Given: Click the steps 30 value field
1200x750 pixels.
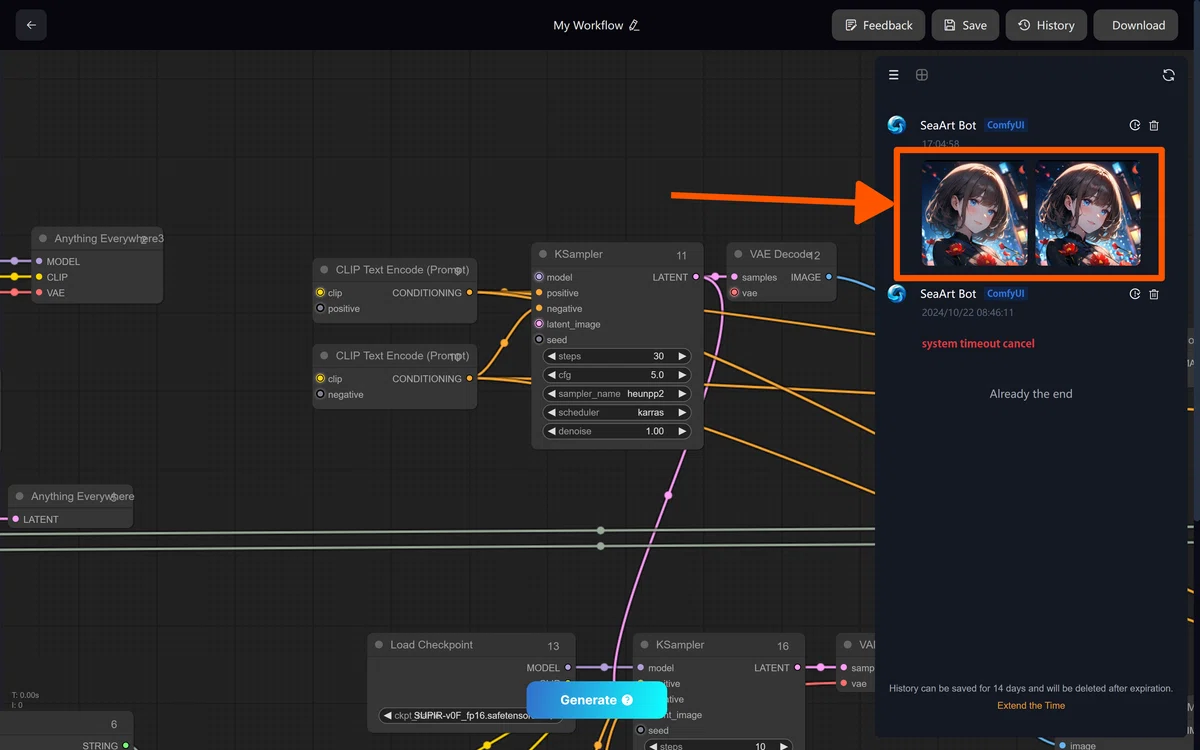Looking at the screenshot, I should coord(617,356).
